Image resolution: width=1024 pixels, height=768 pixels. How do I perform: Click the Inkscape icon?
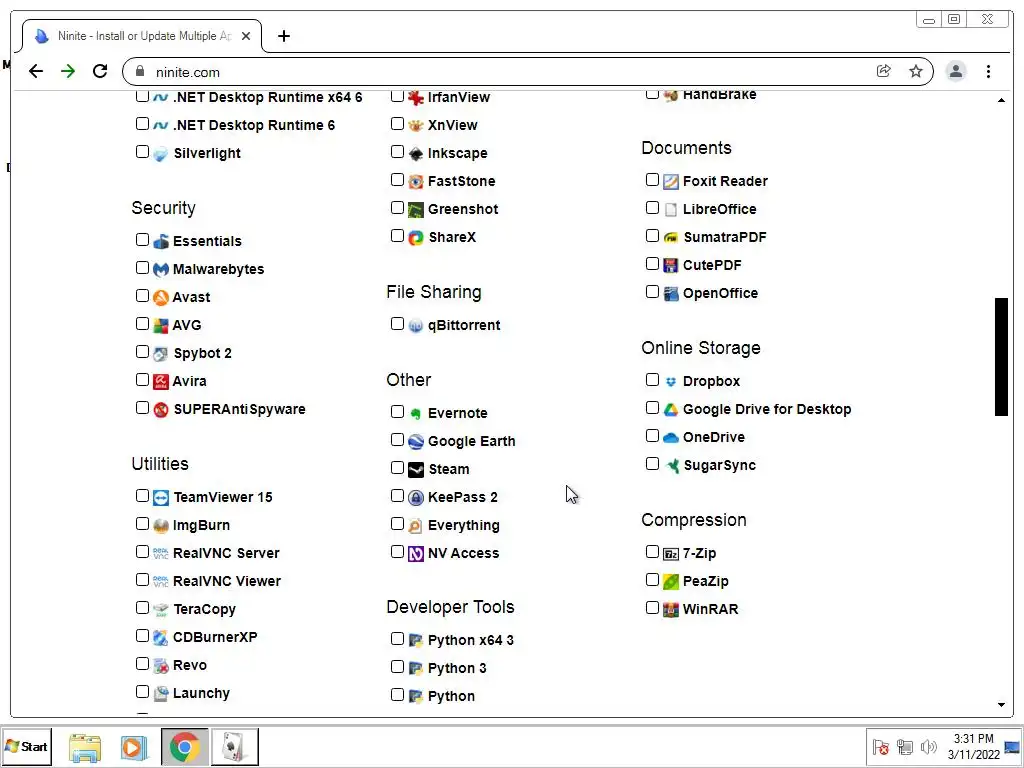coord(416,153)
